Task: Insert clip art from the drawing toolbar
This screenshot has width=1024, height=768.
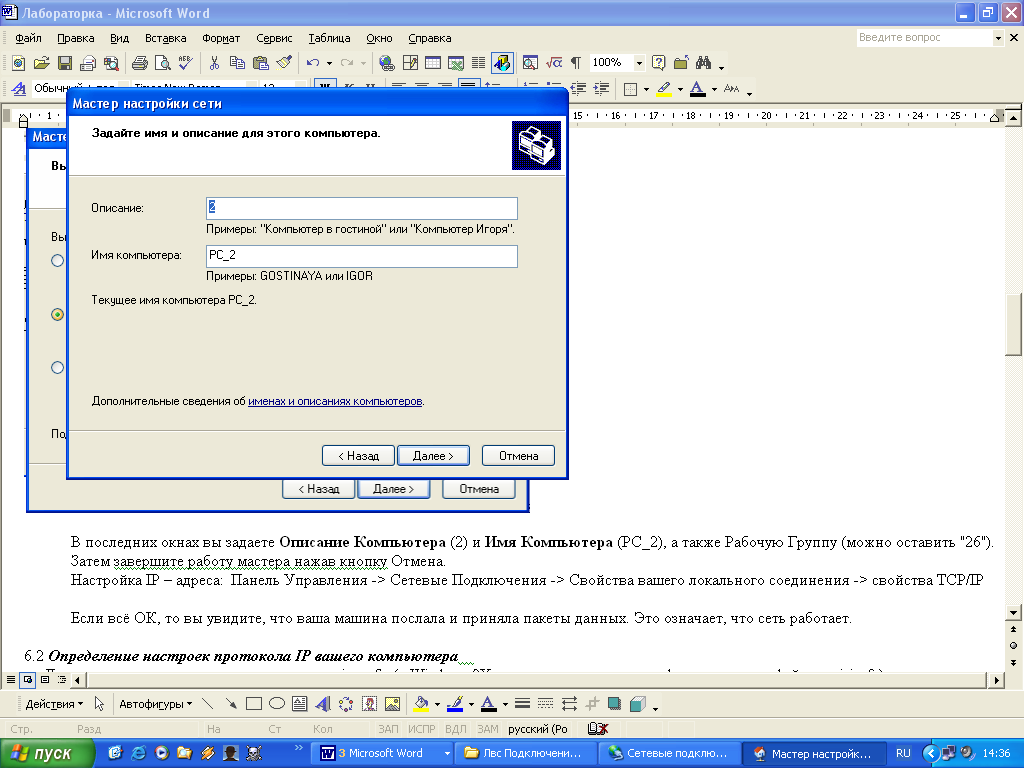Action: (370, 703)
